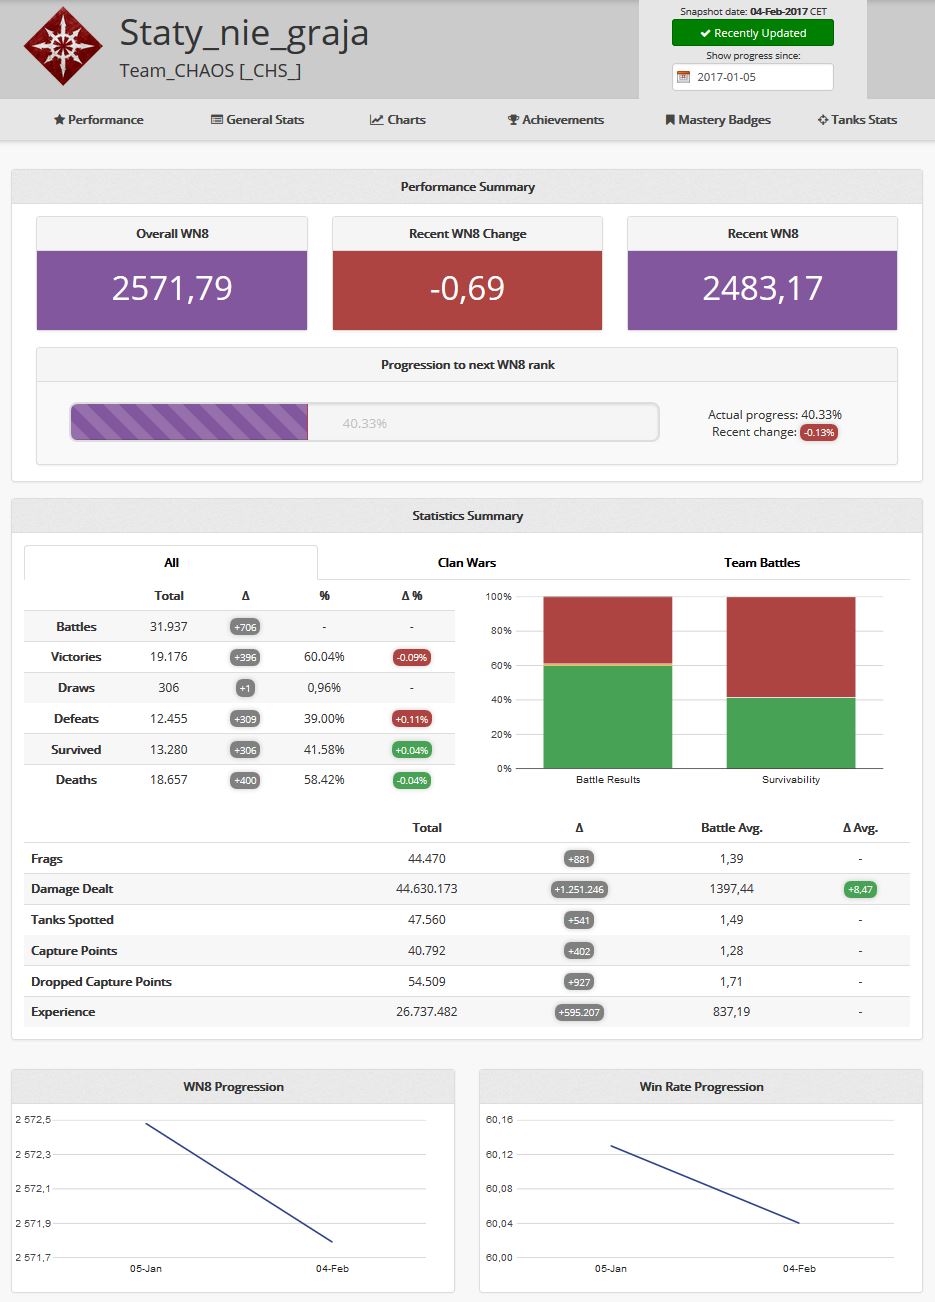Click the crosshair icon beside Tanks Stats
The width and height of the screenshot is (935, 1302).
coord(823,120)
